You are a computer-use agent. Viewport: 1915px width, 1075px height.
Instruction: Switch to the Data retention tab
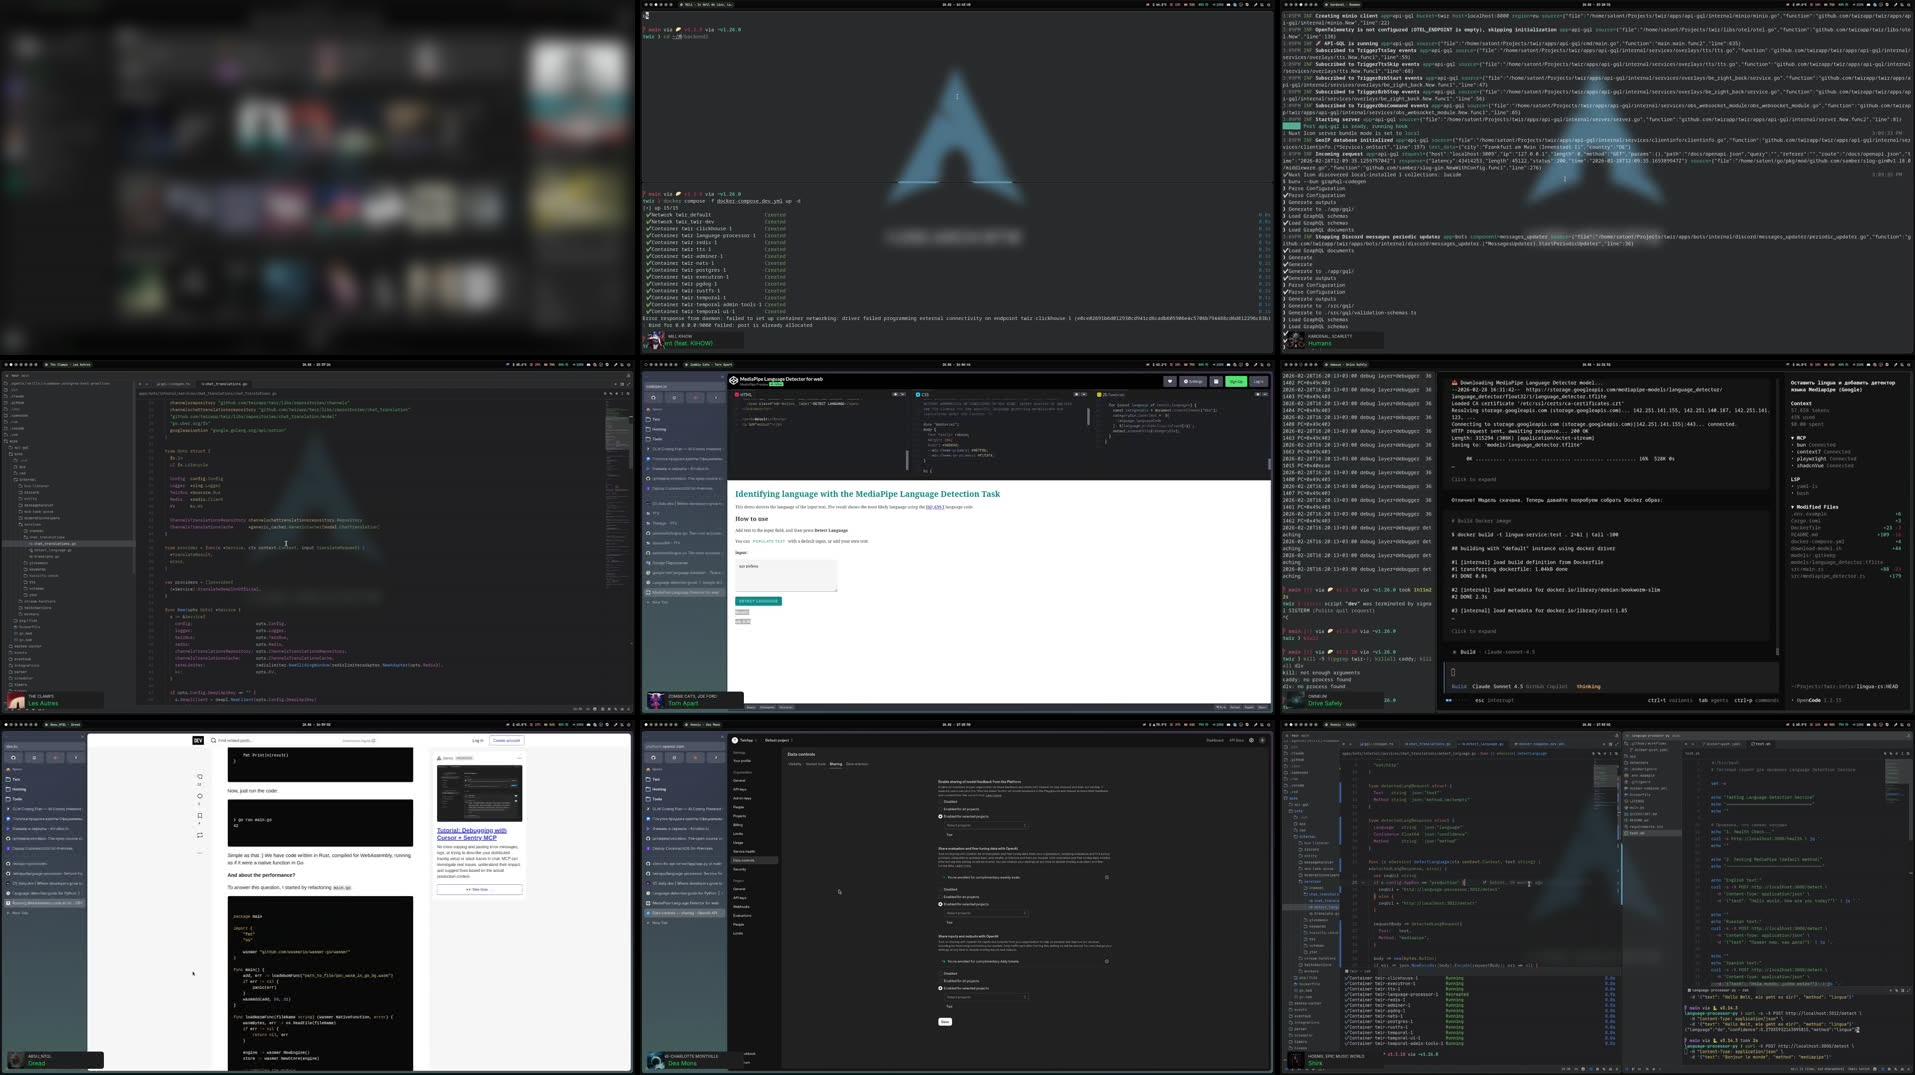click(857, 764)
